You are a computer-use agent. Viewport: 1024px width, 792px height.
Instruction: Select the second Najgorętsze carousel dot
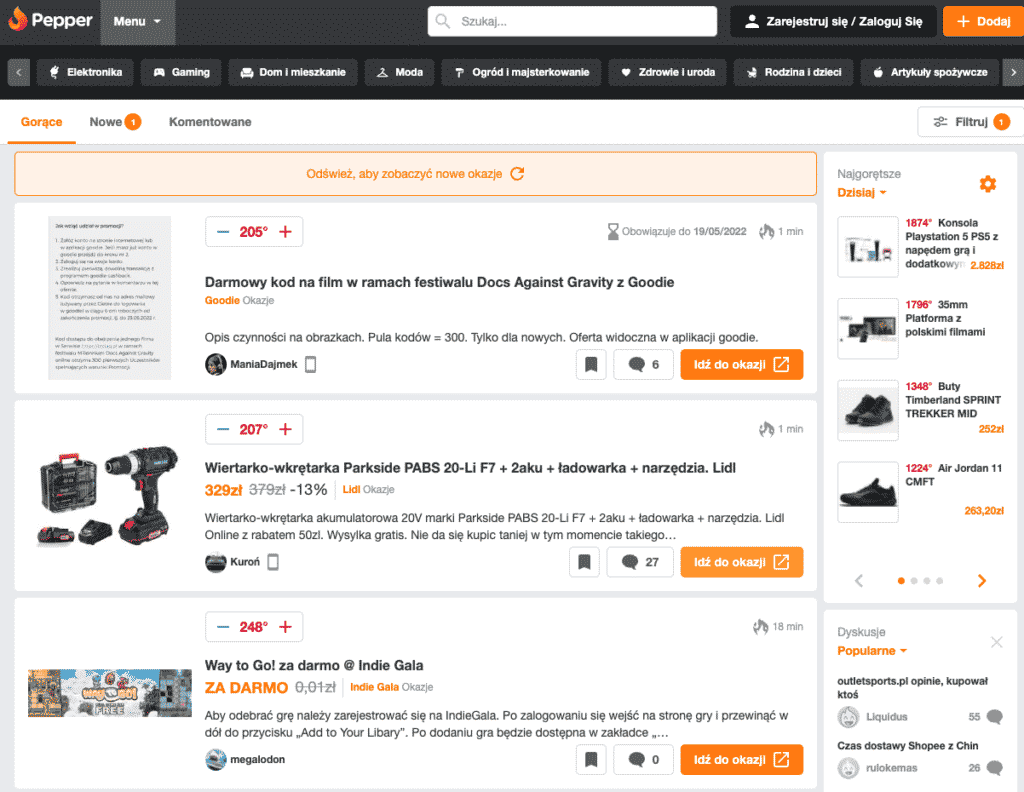pyautogui.click(x=914, y=580)
